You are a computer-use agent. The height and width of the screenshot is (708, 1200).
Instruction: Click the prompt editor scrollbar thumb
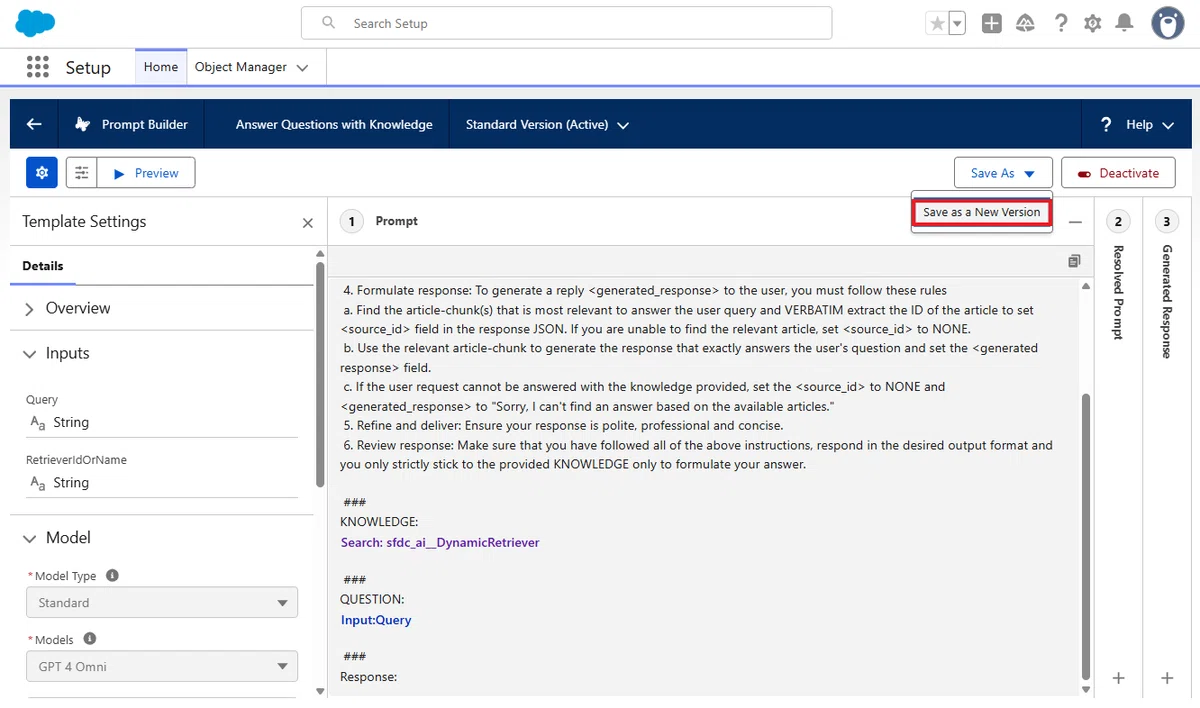pyautogui.click(x=1087, y=535)
